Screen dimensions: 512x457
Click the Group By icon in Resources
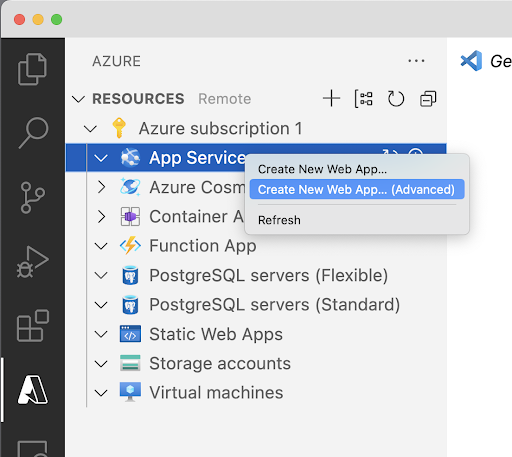tap(363, 99)
